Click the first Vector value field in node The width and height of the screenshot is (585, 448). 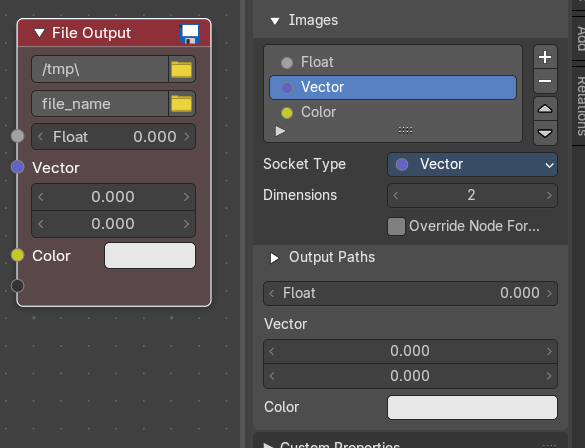pyautogui.click(x=113, y=197)
